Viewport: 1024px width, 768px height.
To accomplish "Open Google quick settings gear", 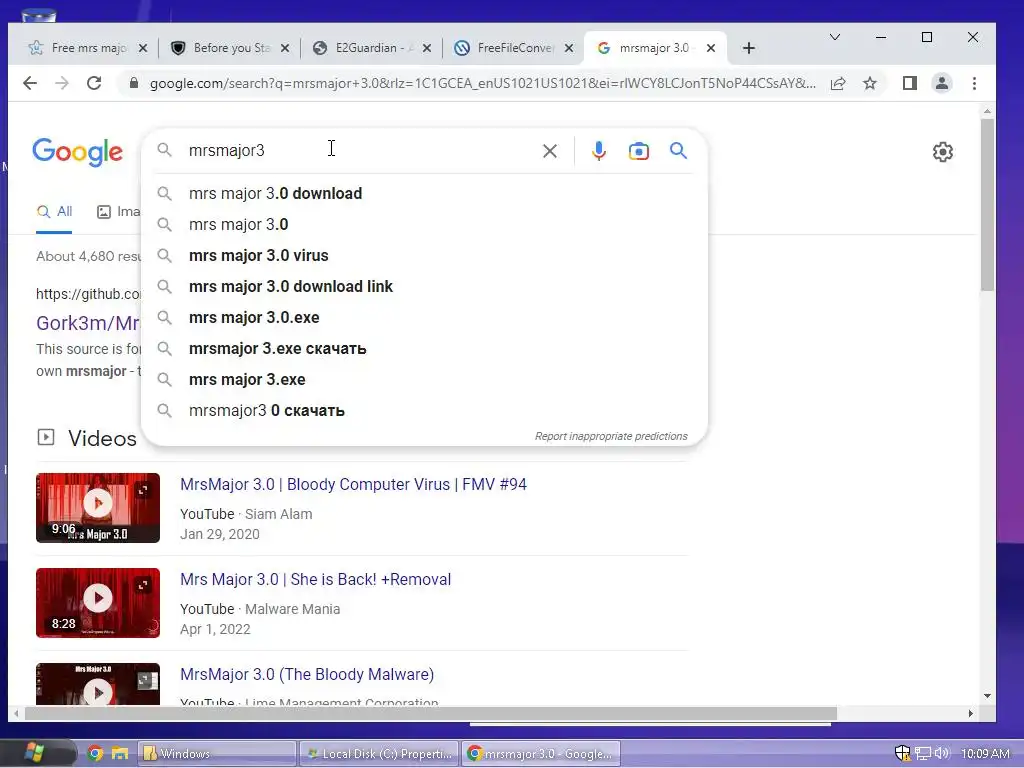I will click(x=942, y=152).
